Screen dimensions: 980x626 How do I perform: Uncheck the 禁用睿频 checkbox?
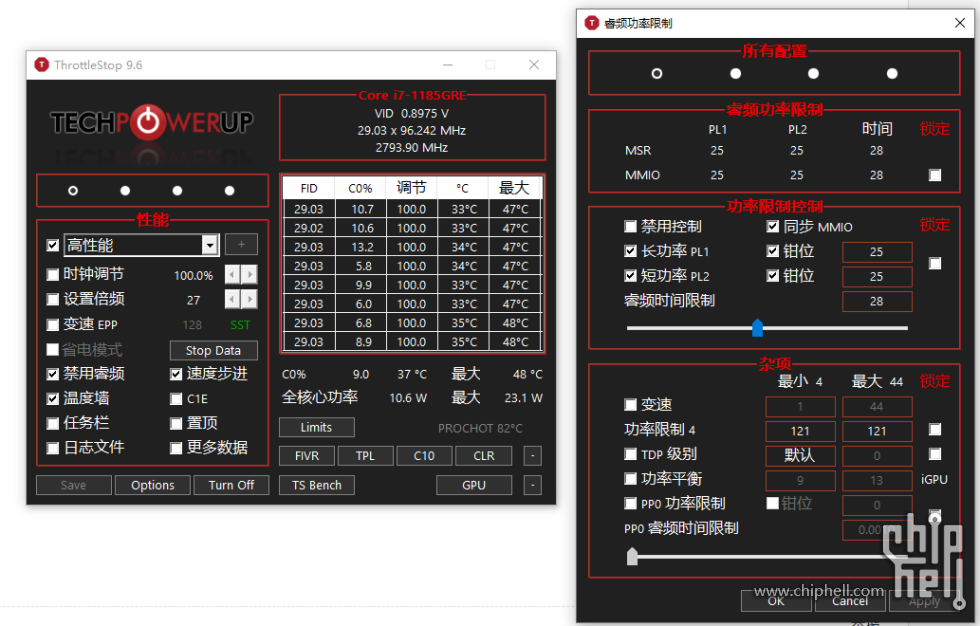coord(52,374)
